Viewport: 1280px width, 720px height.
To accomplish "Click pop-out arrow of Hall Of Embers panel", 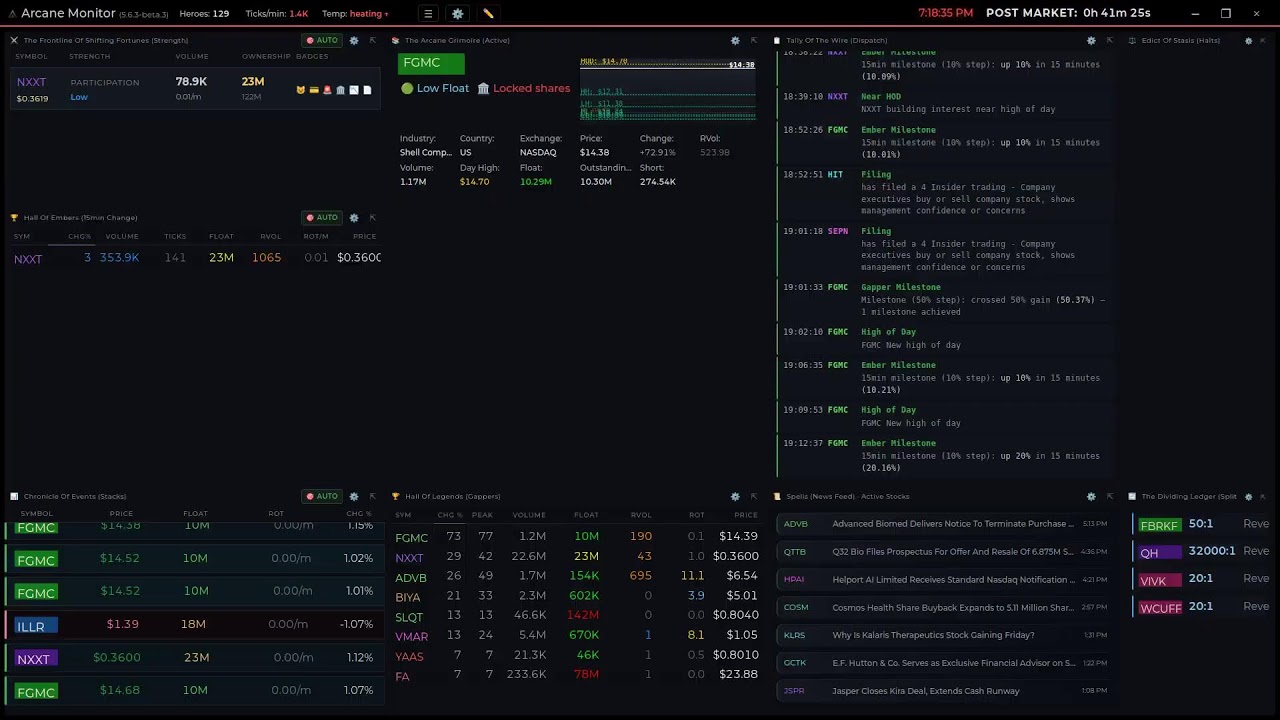I will pyautogui.click(x=372, y=217).
